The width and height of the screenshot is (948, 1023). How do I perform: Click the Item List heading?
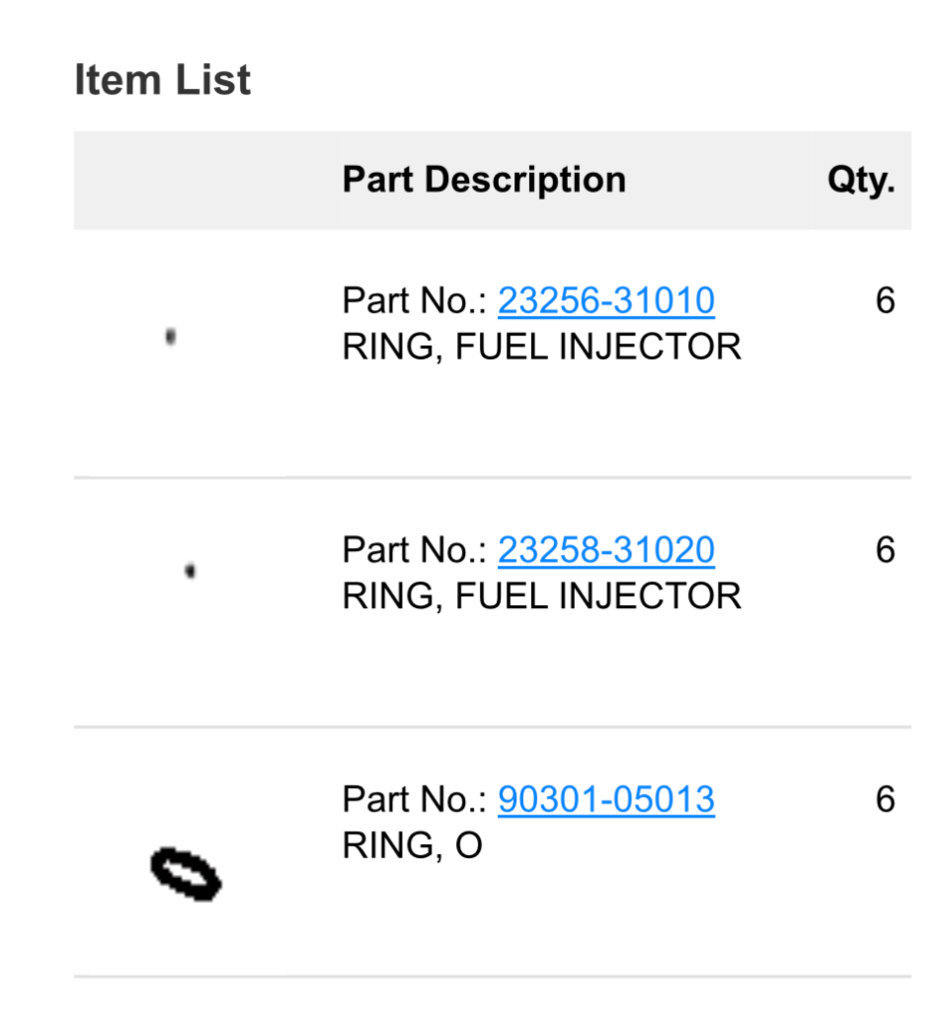162,80
